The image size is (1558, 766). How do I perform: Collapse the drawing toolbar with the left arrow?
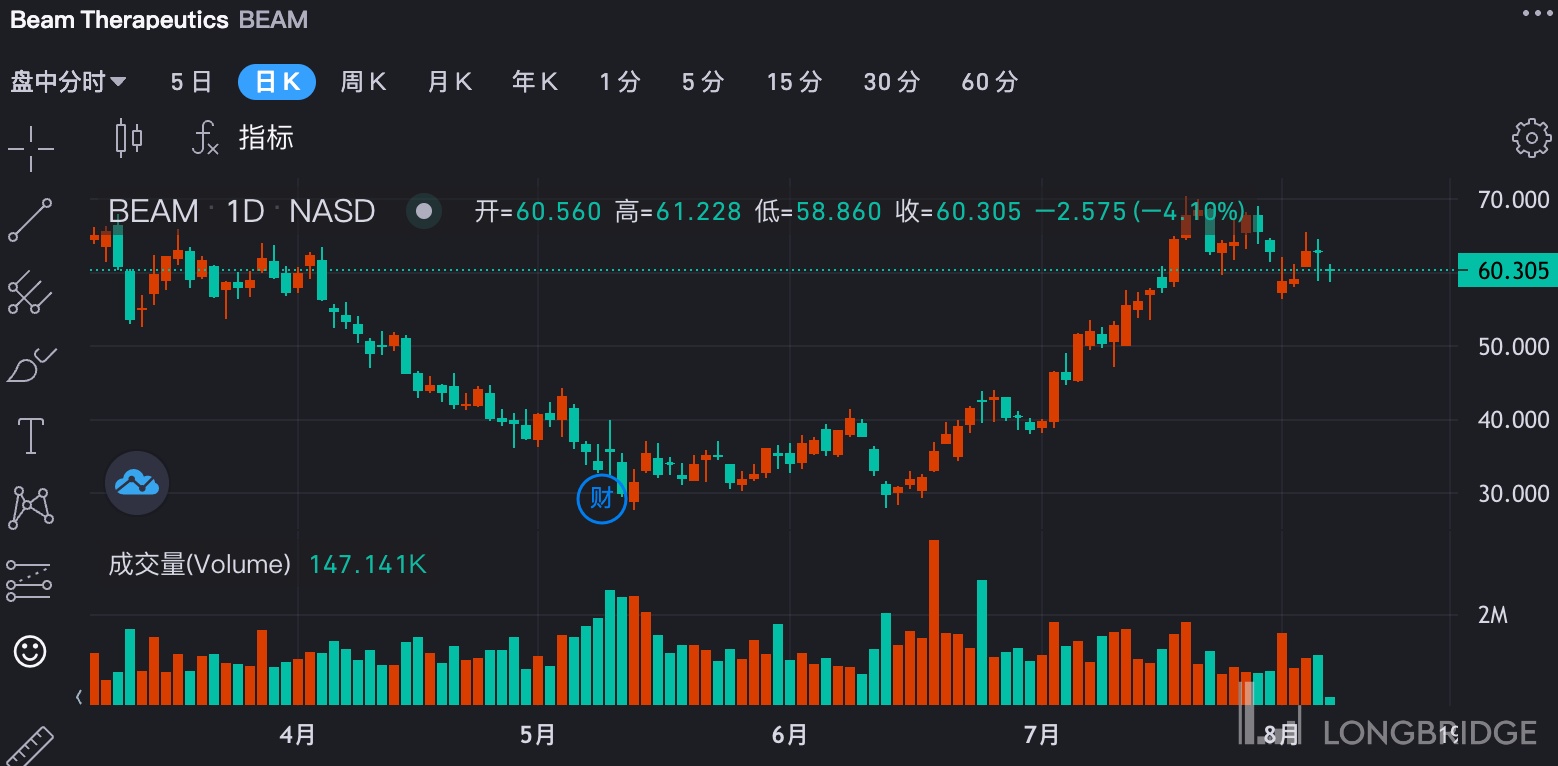pos(79,697)
